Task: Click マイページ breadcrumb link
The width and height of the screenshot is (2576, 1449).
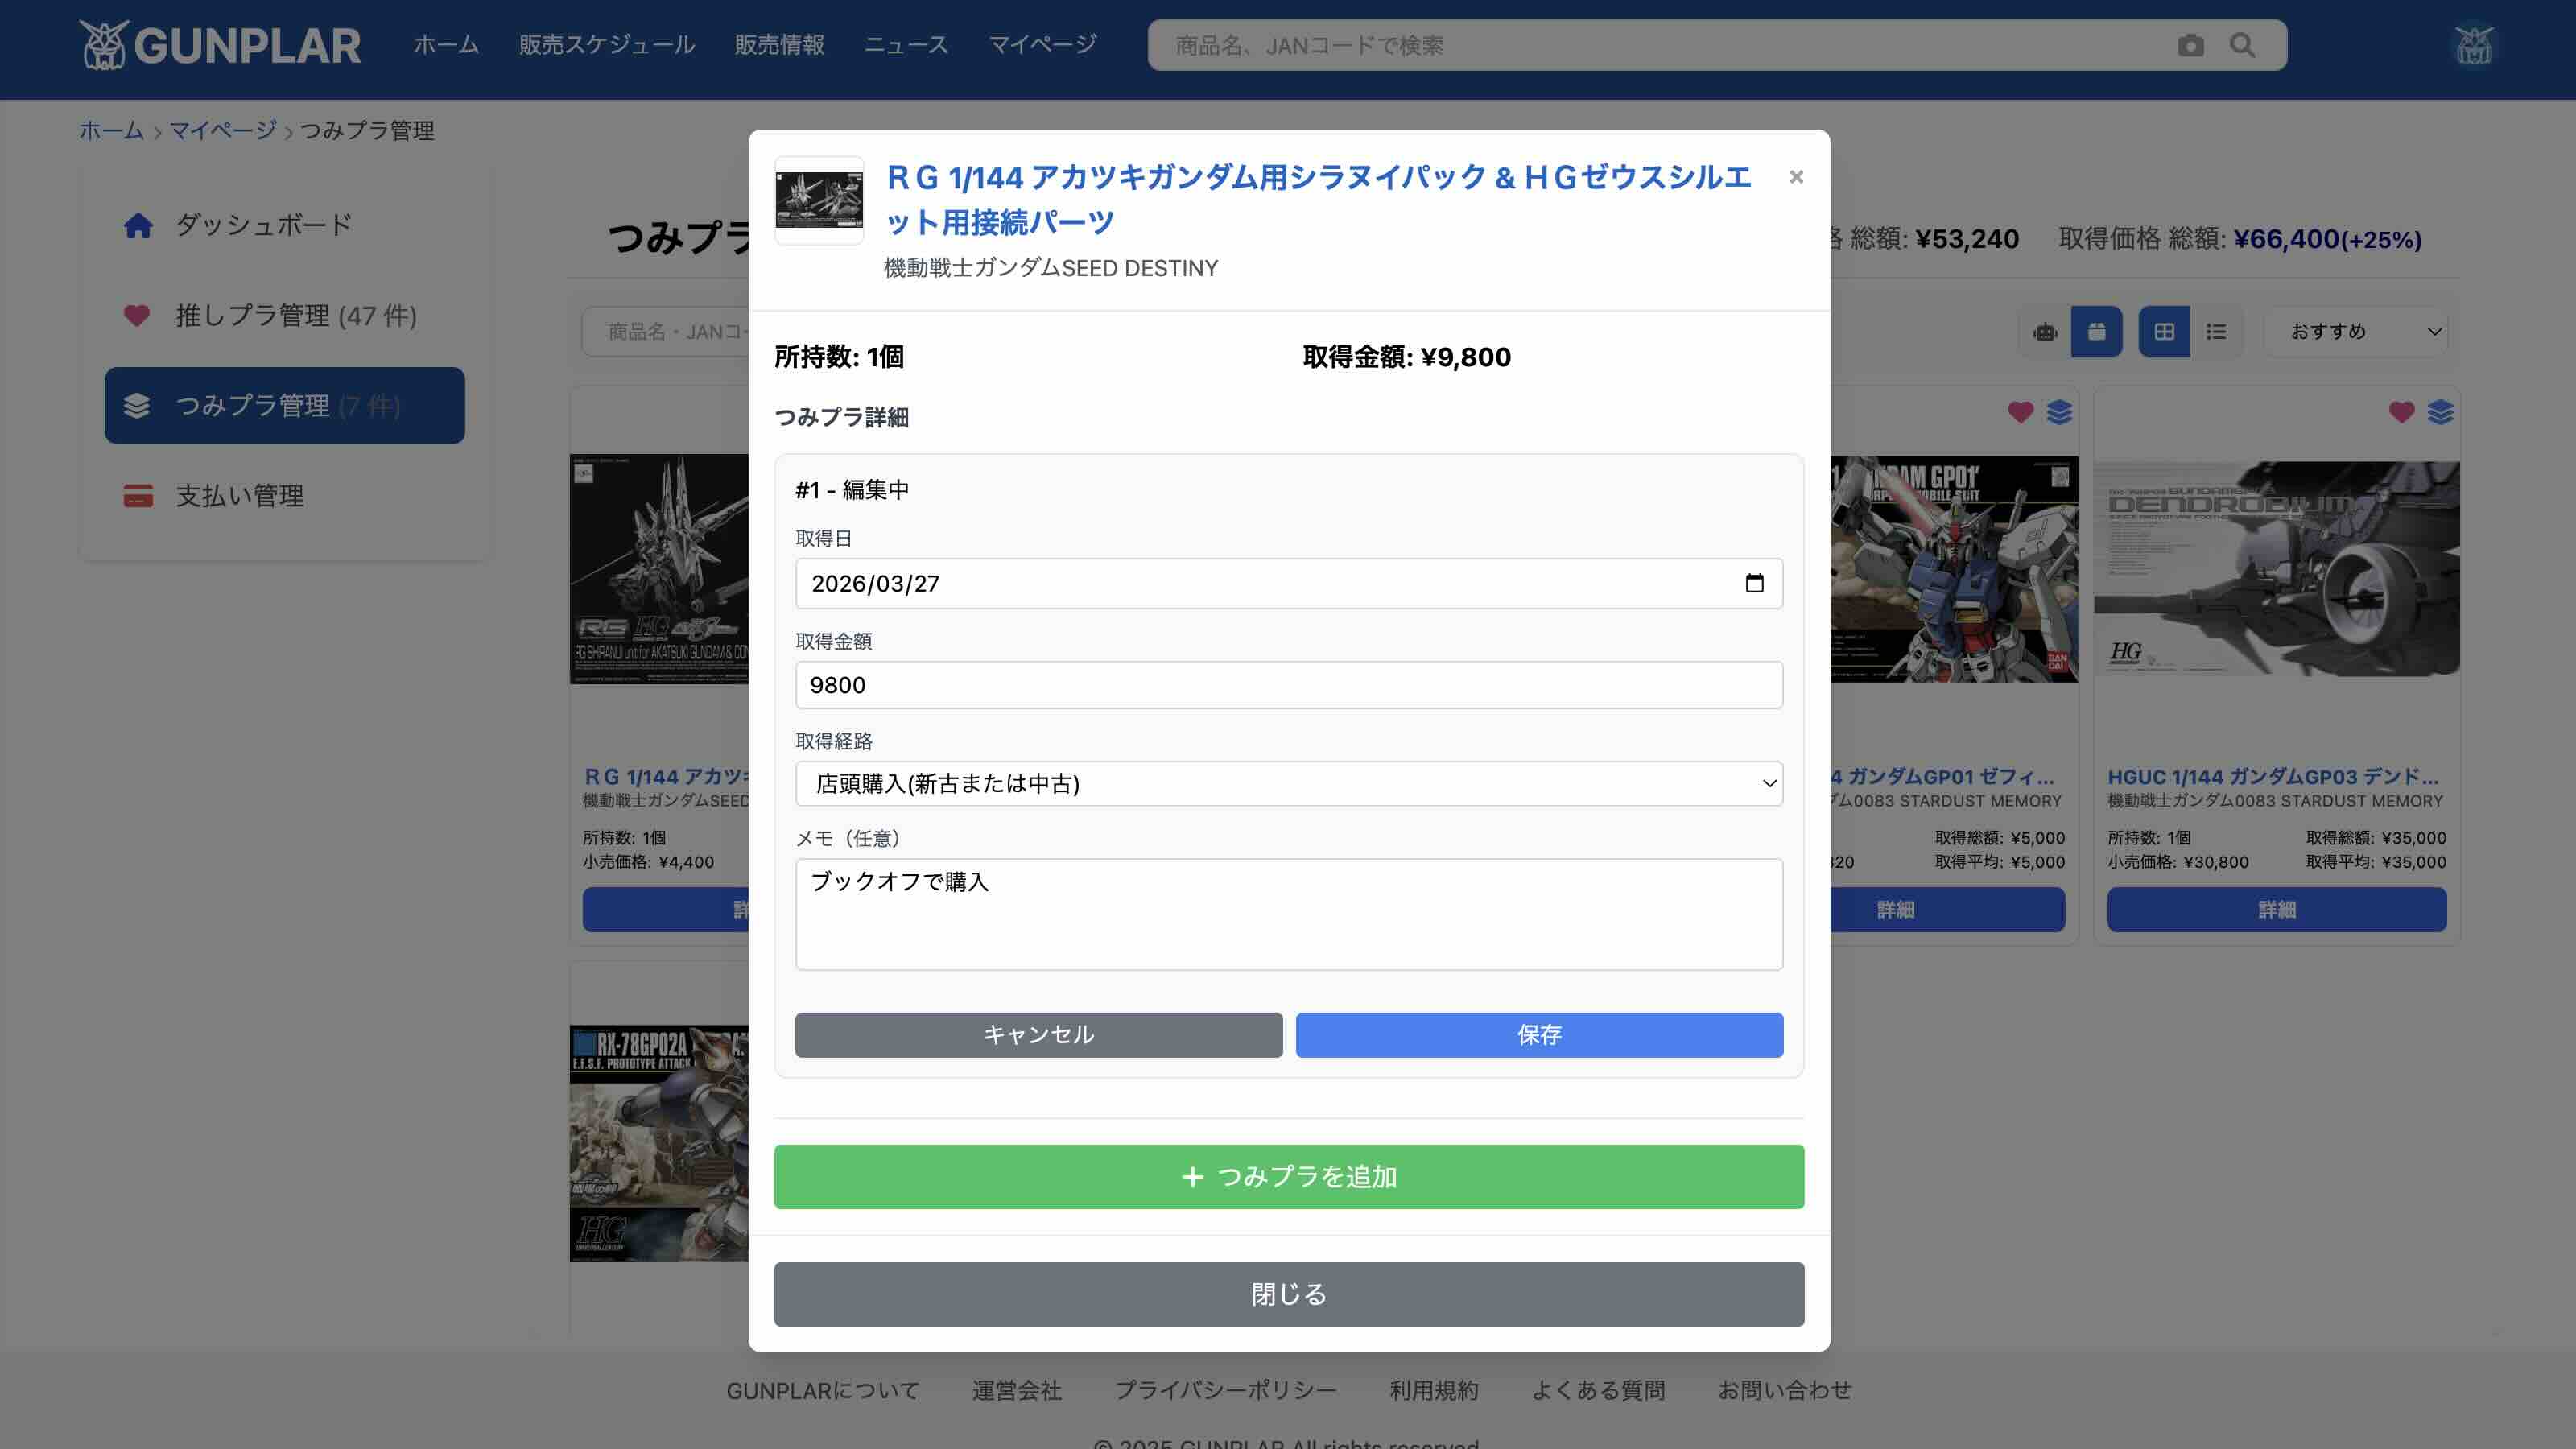Action: click(x=223, y=131)
